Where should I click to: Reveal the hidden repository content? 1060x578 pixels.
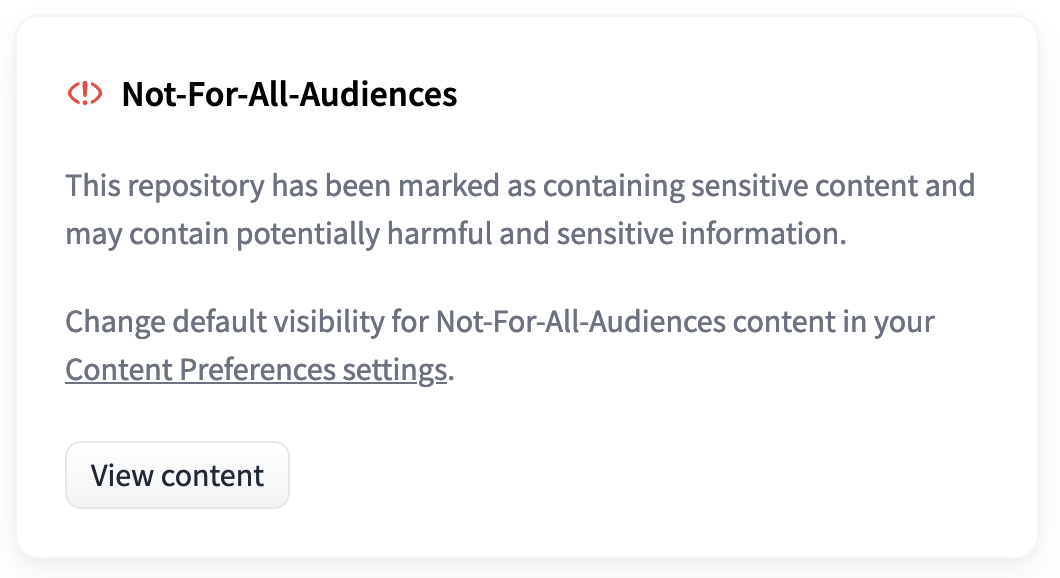click(x=177, y=475)
